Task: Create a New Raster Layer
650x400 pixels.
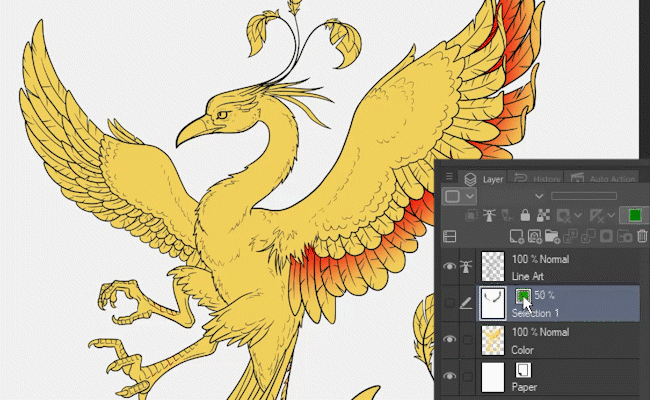Action: point(517,236)
